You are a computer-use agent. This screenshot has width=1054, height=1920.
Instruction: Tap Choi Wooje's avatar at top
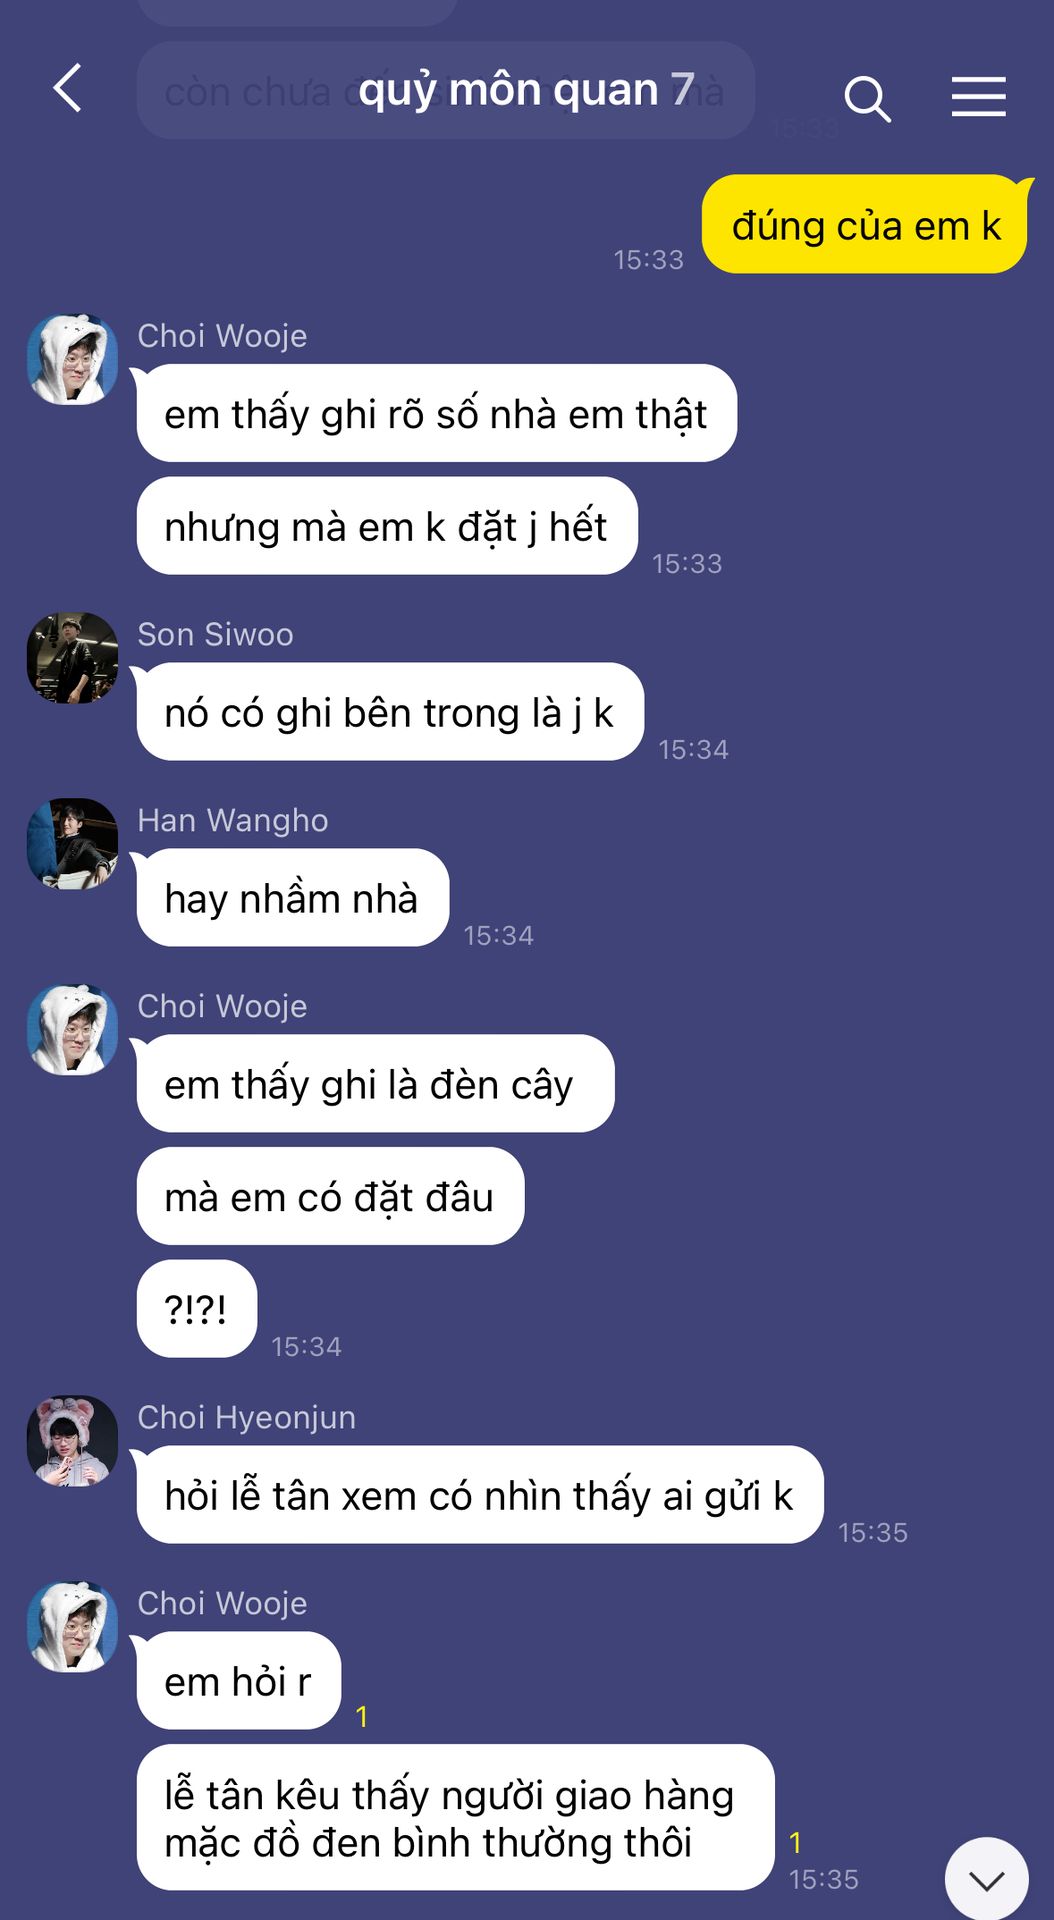(72, 359)
